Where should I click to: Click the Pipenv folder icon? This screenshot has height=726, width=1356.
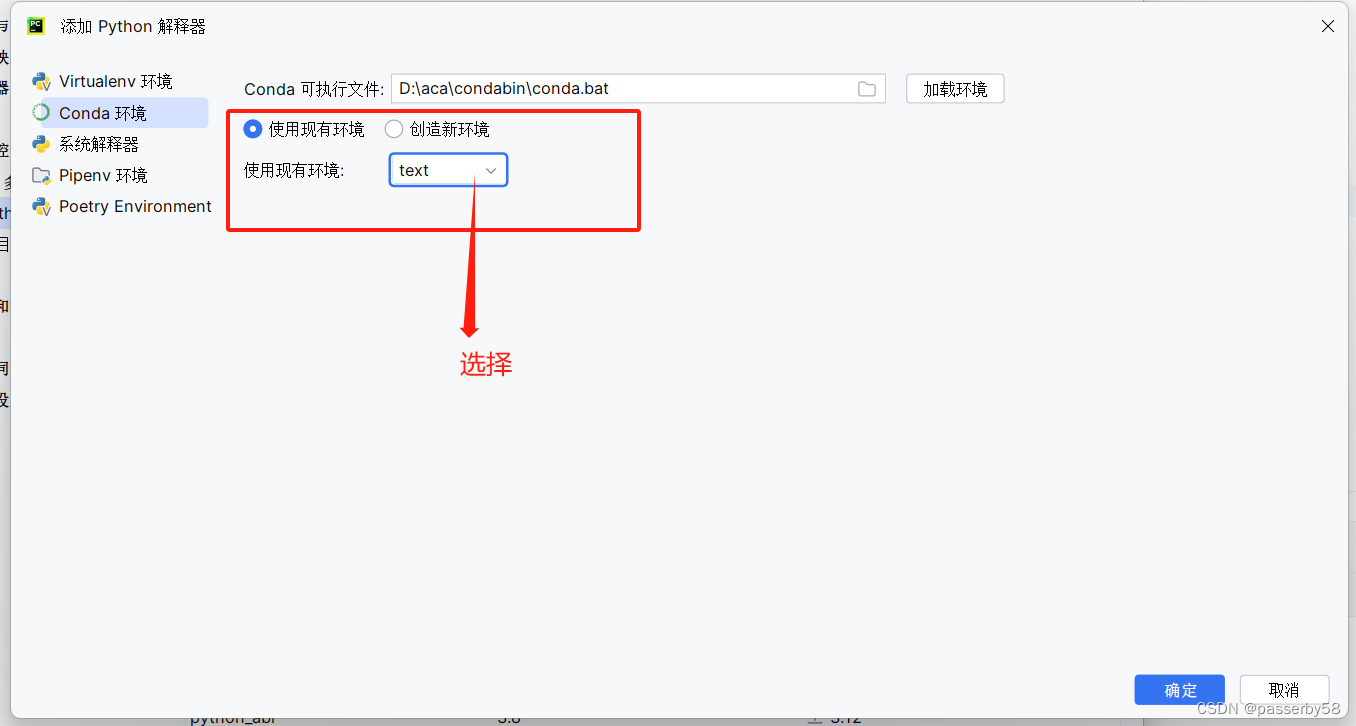(41, 175)
